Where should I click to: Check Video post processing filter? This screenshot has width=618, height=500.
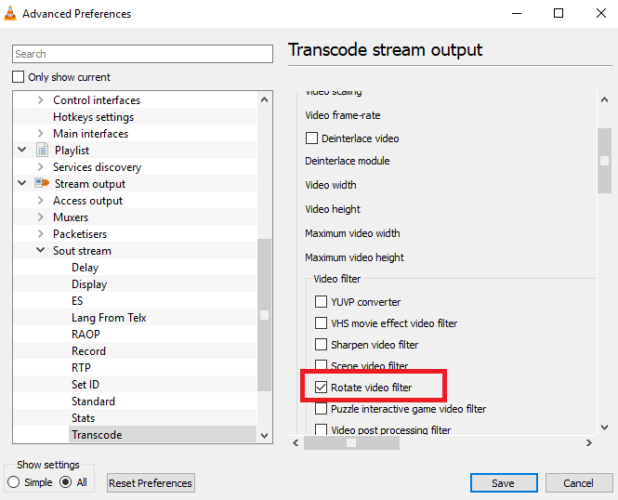click(321, 429)
